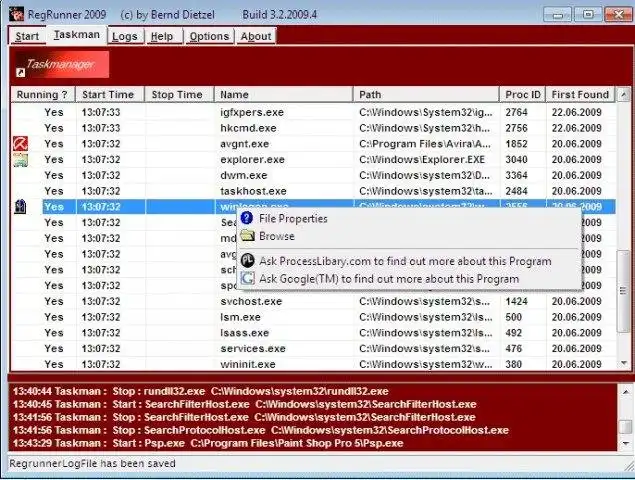Image resolution: width=635 pixels, height=480 pixels.
Task: Click the RegRunner app icon in title bar
Action: tap(17, 15)
